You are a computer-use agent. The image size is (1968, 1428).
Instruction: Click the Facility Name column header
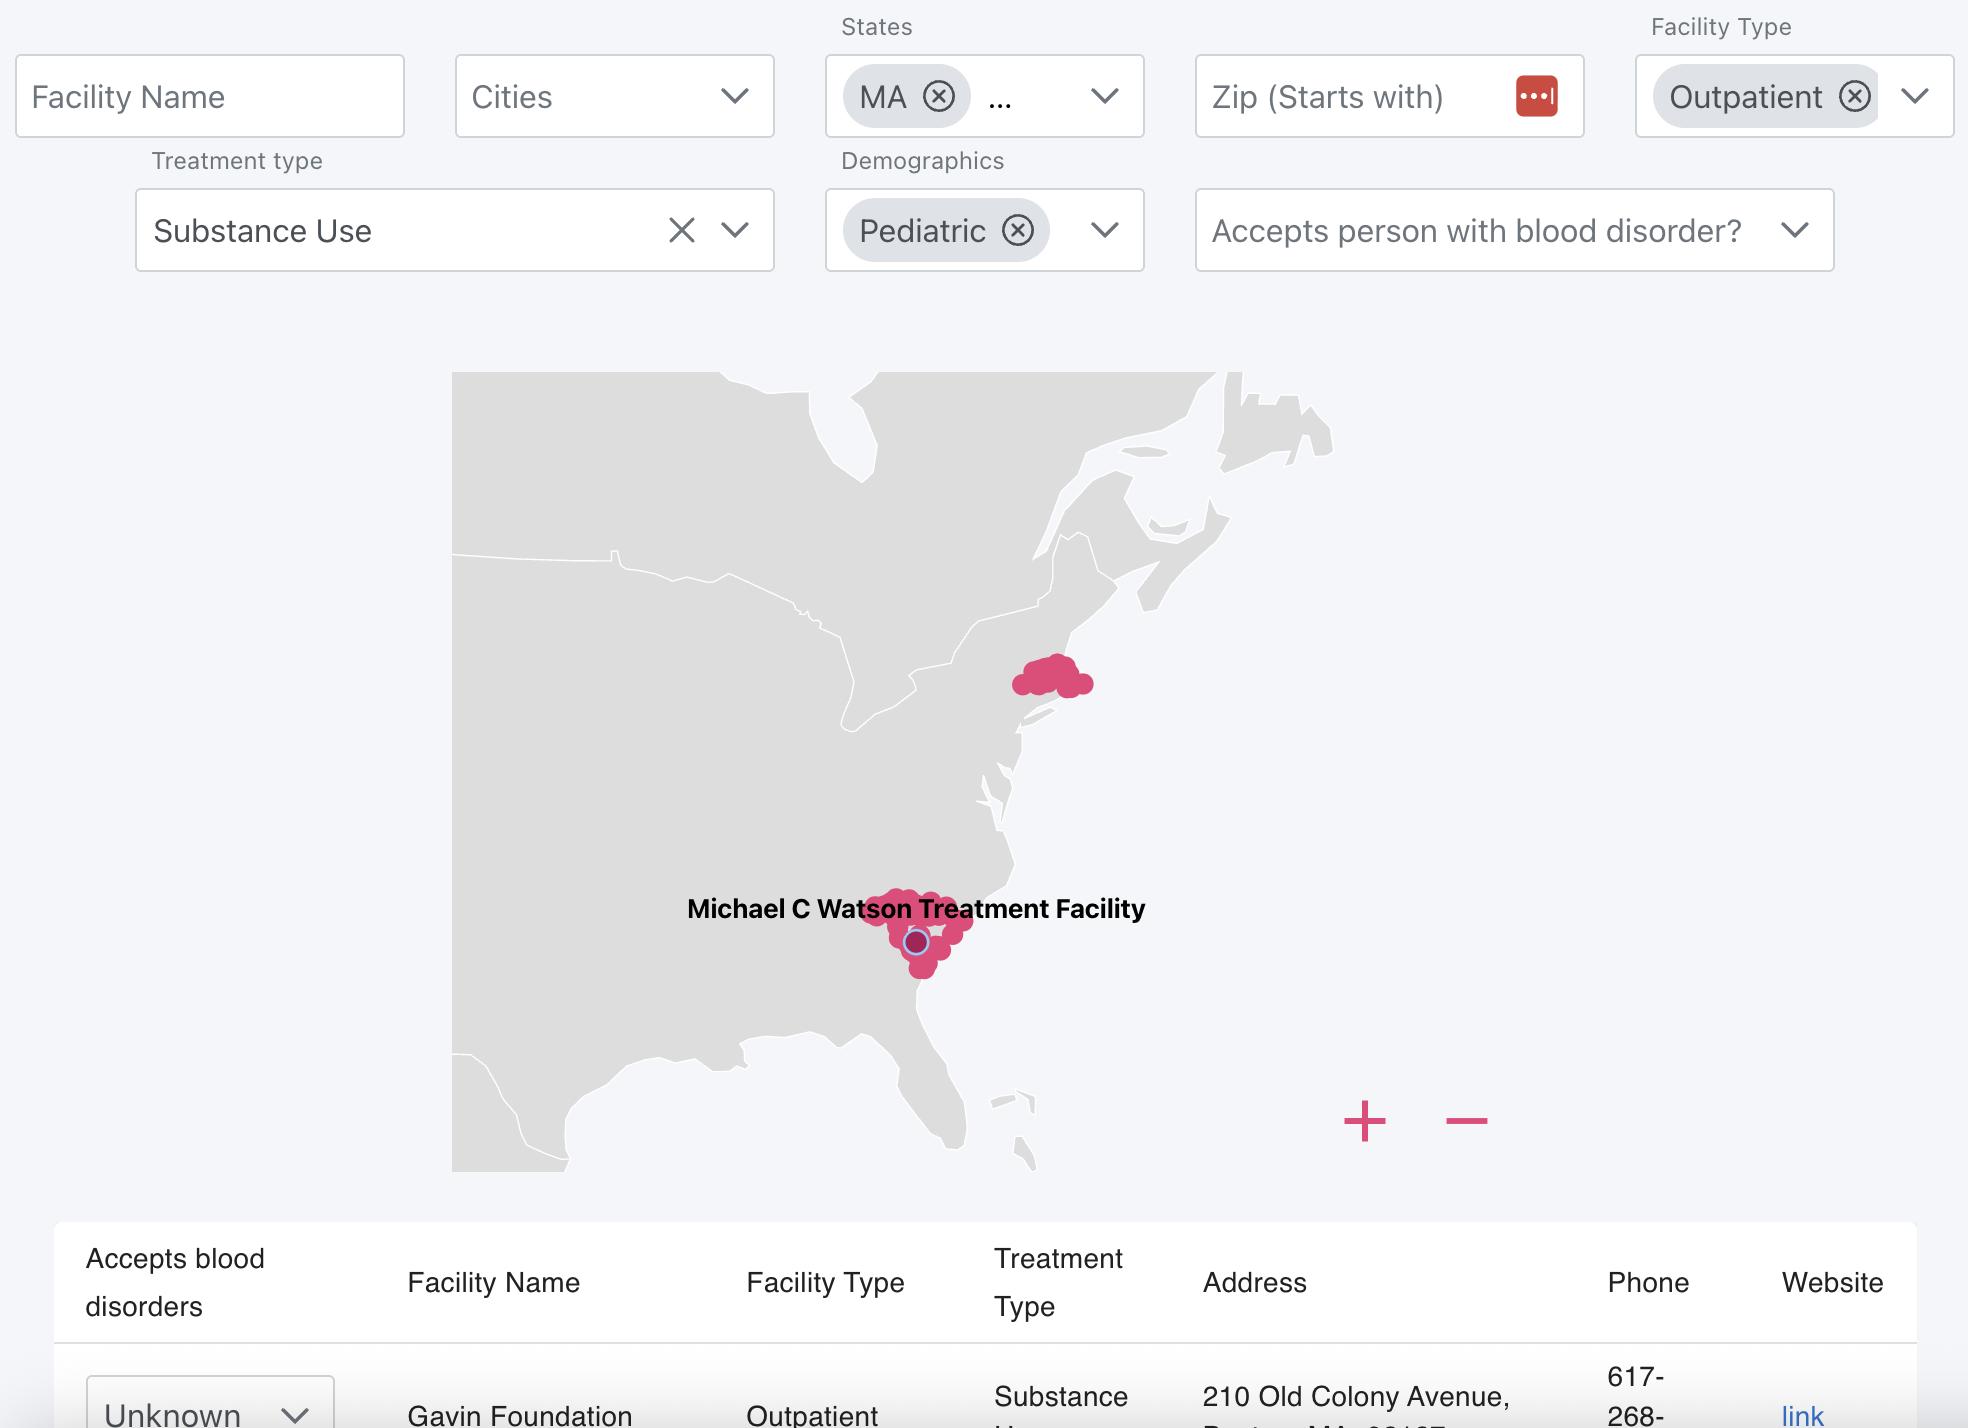tap(493, 1282)
